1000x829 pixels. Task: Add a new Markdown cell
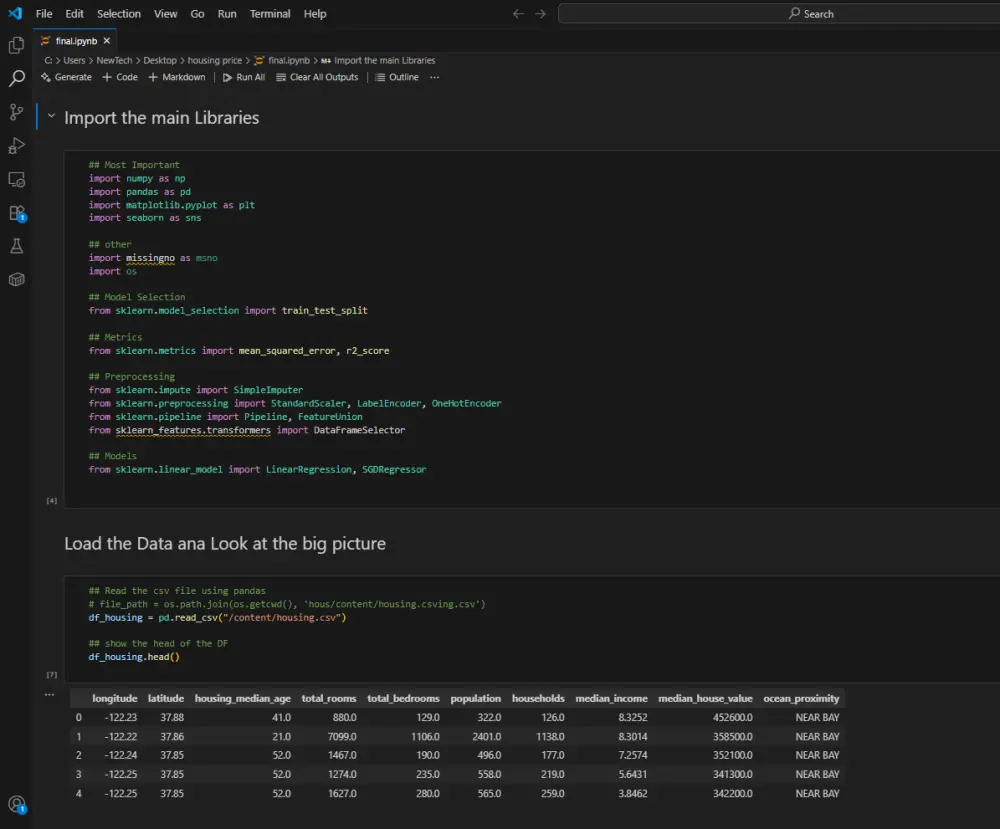click(176, 77)
